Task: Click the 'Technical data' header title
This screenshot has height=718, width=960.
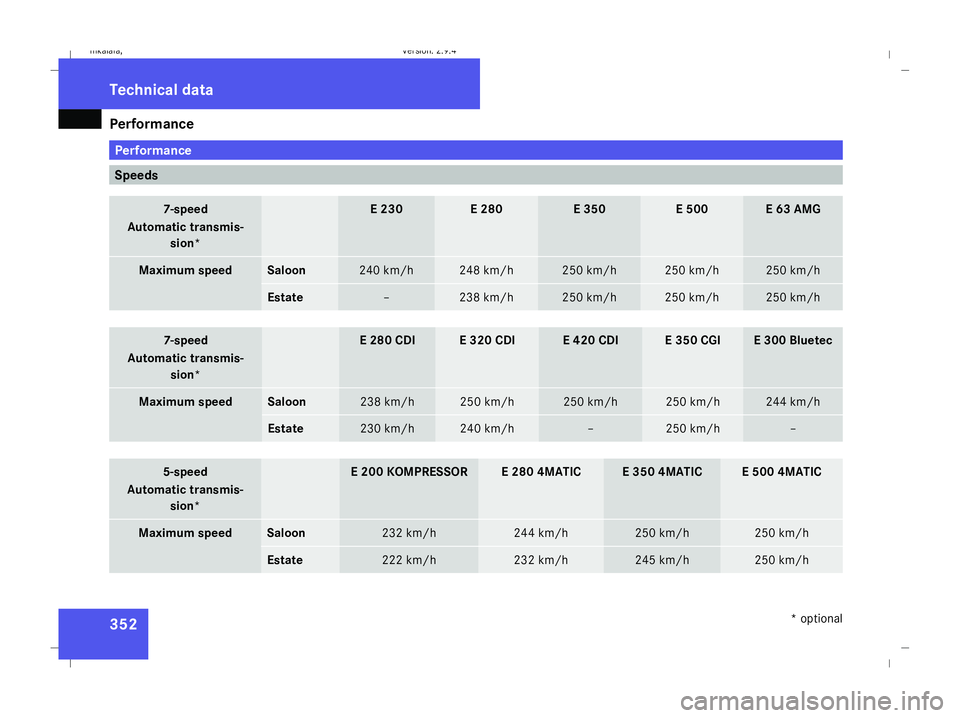Action: tap(161, 90)
